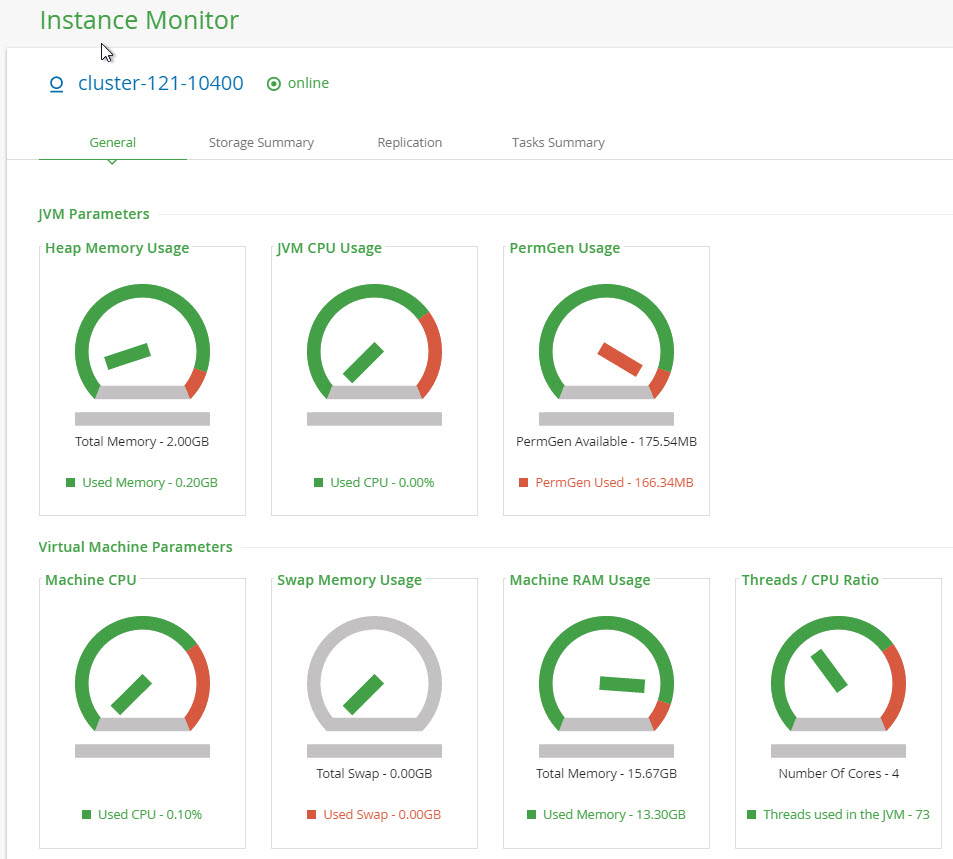Click the JVM CPU Usage gauge
This screenshot has width=953, height=859.
click(374, 345)
